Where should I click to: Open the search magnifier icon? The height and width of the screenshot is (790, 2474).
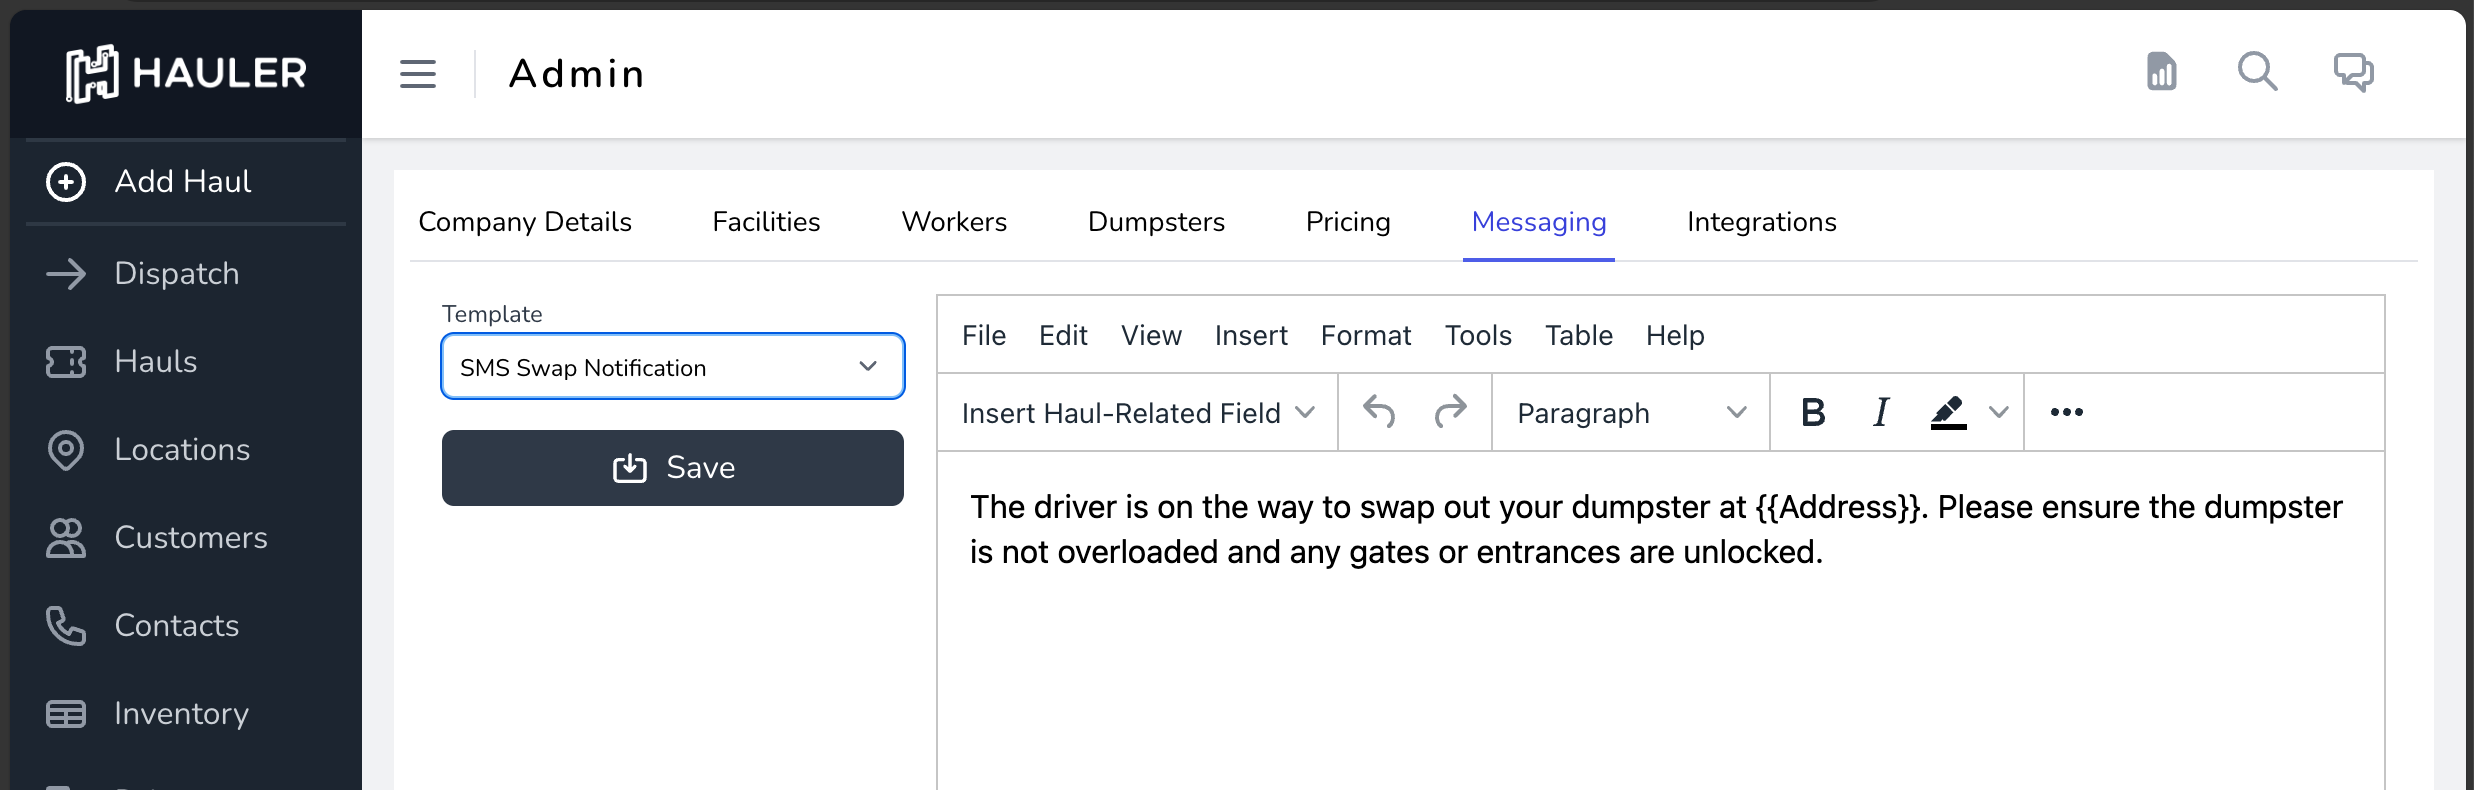pyautogui.click(x=2257, y=72)
